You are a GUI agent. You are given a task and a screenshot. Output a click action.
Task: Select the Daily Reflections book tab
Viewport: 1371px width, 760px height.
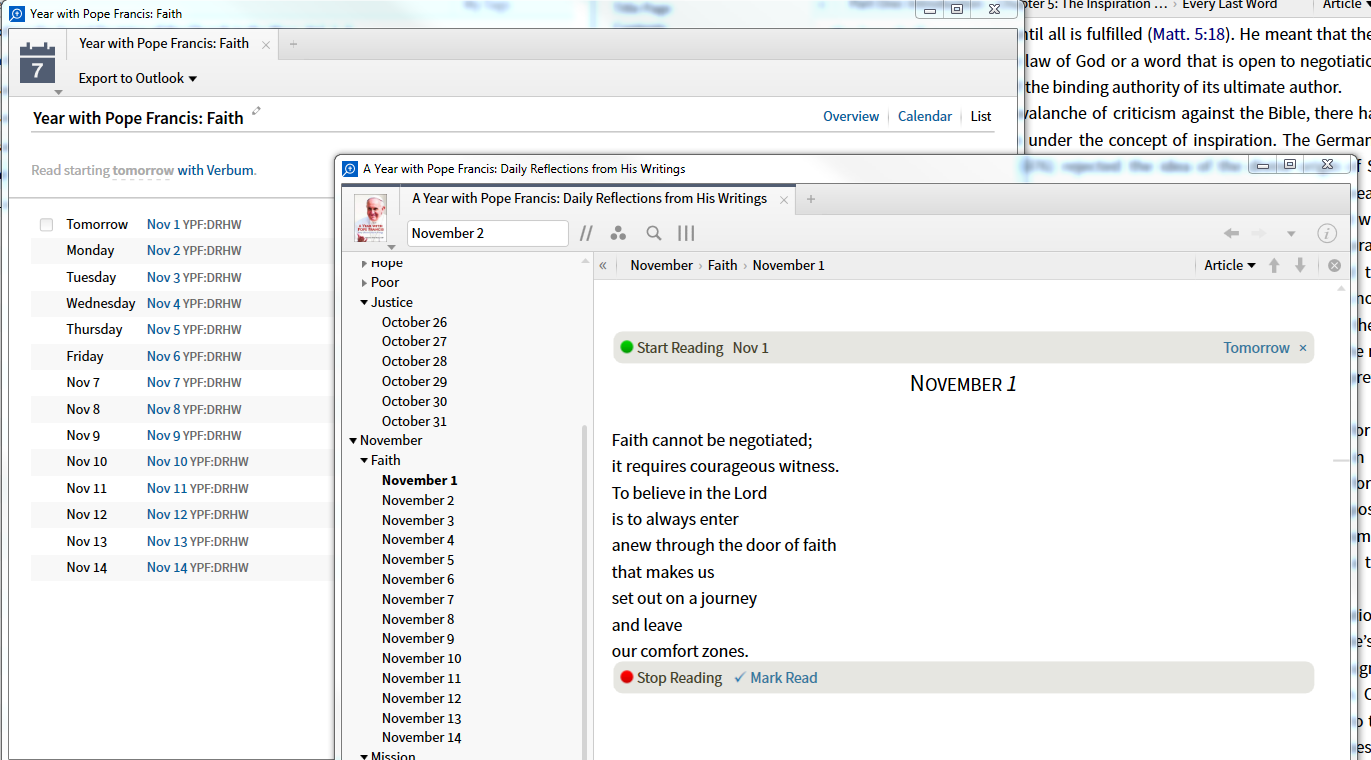coord(589,198)
